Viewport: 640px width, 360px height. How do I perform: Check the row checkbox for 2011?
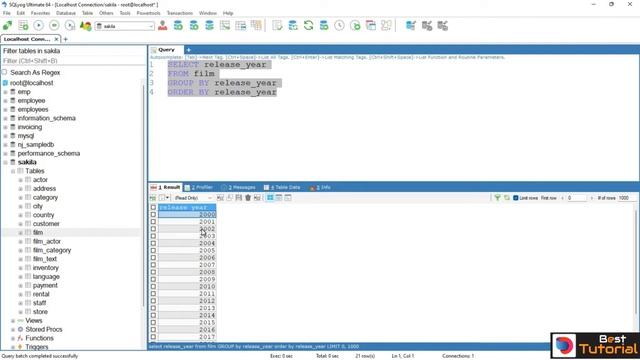[x=153, y=293]
